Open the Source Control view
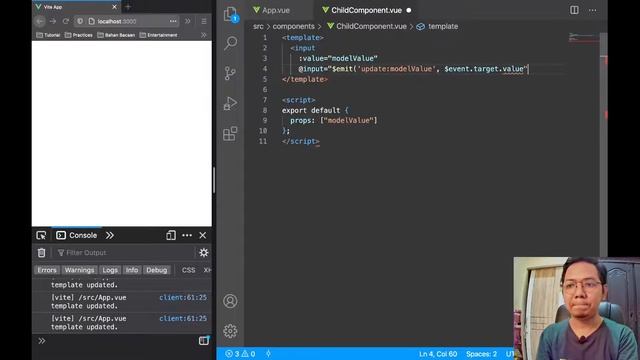Viewport: 640px width, 360px height. tap(230, 73)
